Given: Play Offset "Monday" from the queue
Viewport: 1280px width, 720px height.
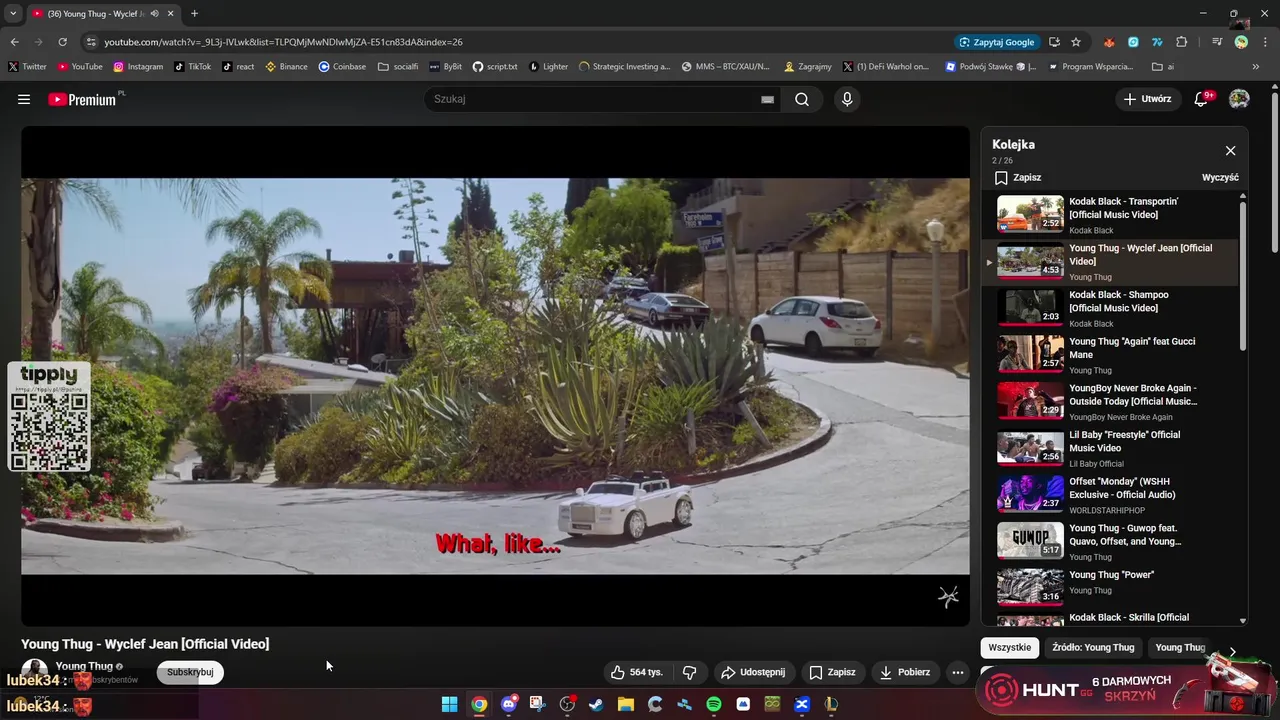Looking at the screenshot, I should click(1110, 494).
